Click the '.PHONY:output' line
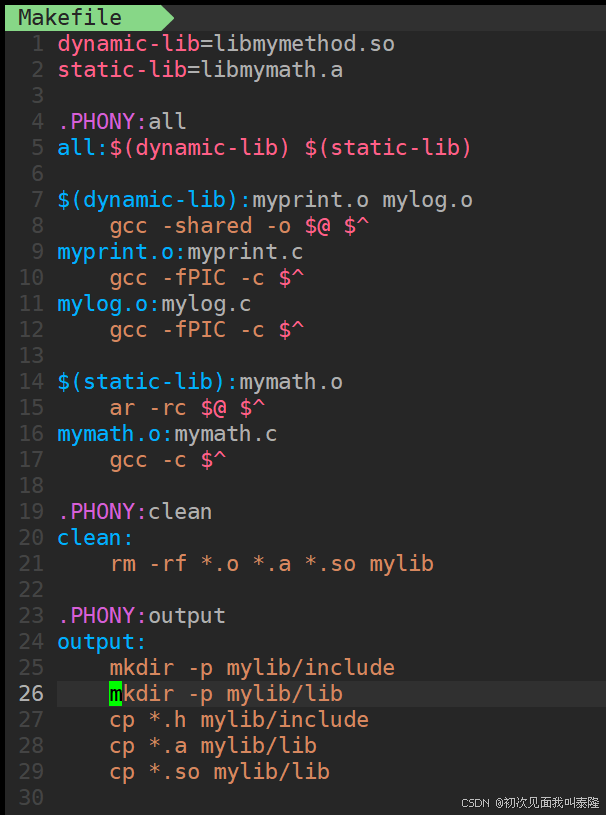This screenshot has height=815, width=606. point(141,616)
